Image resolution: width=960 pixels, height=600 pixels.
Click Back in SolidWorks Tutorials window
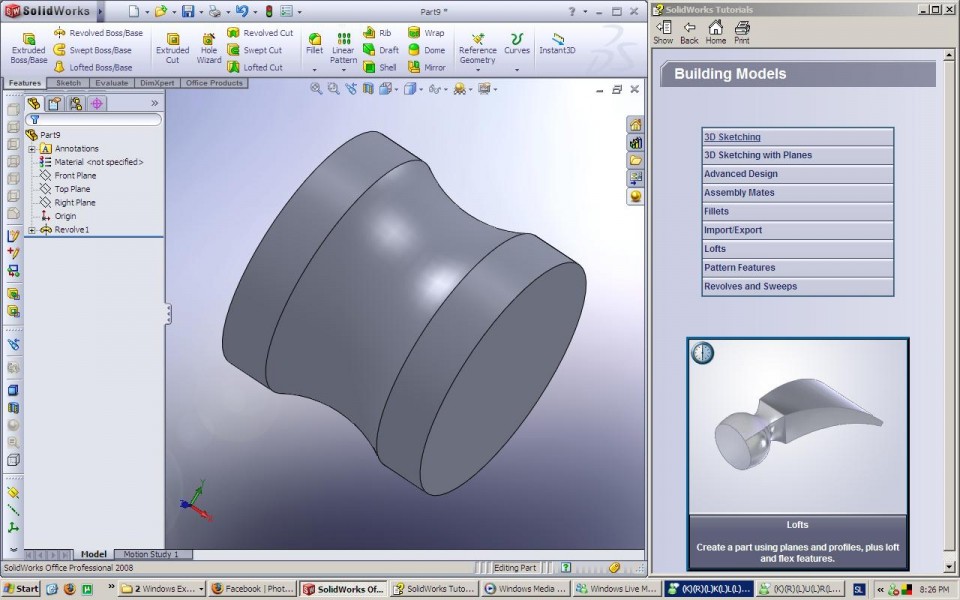[x=689, y=32]
